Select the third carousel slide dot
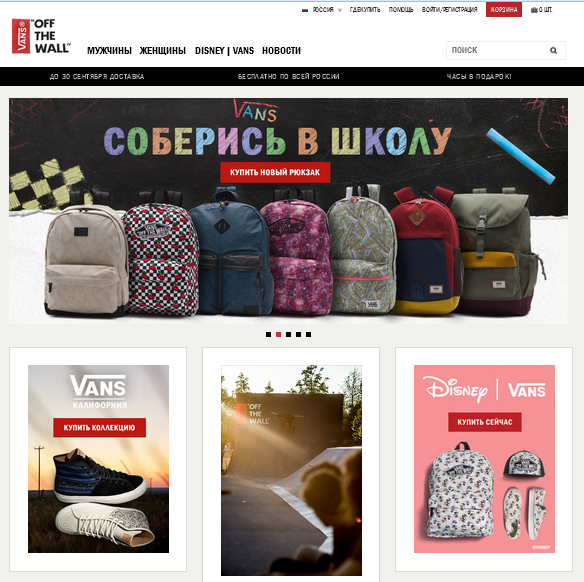This screenshot has width=584, height=582. 288,334
